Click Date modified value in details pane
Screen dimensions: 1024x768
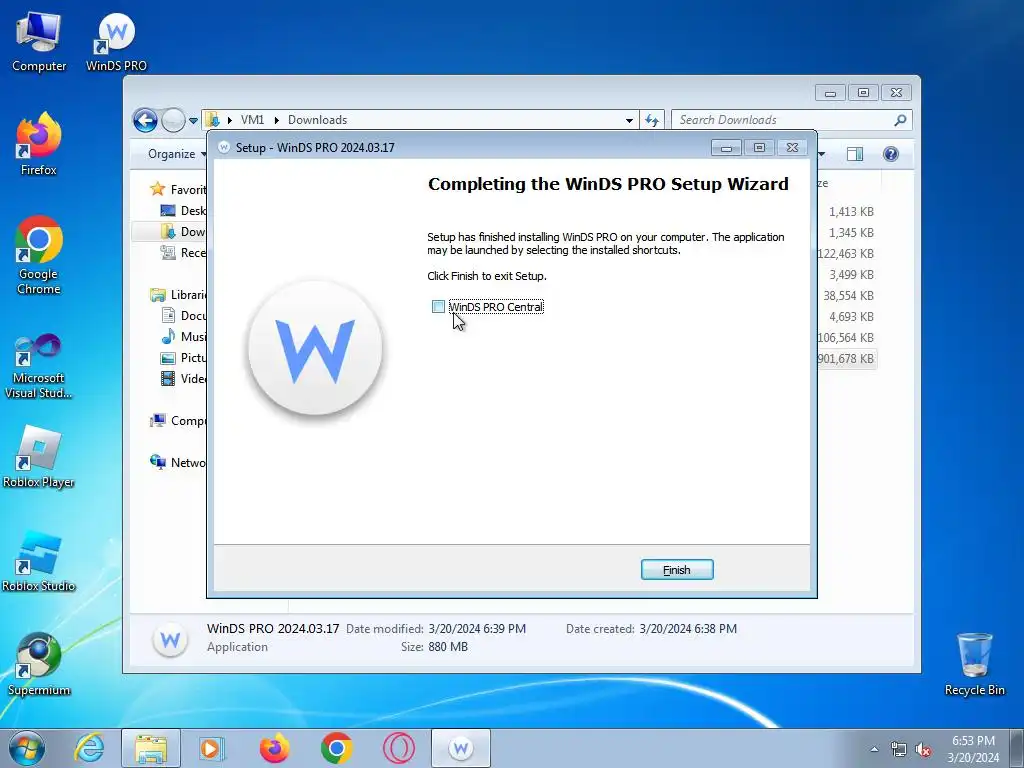[x=477, y=628]
